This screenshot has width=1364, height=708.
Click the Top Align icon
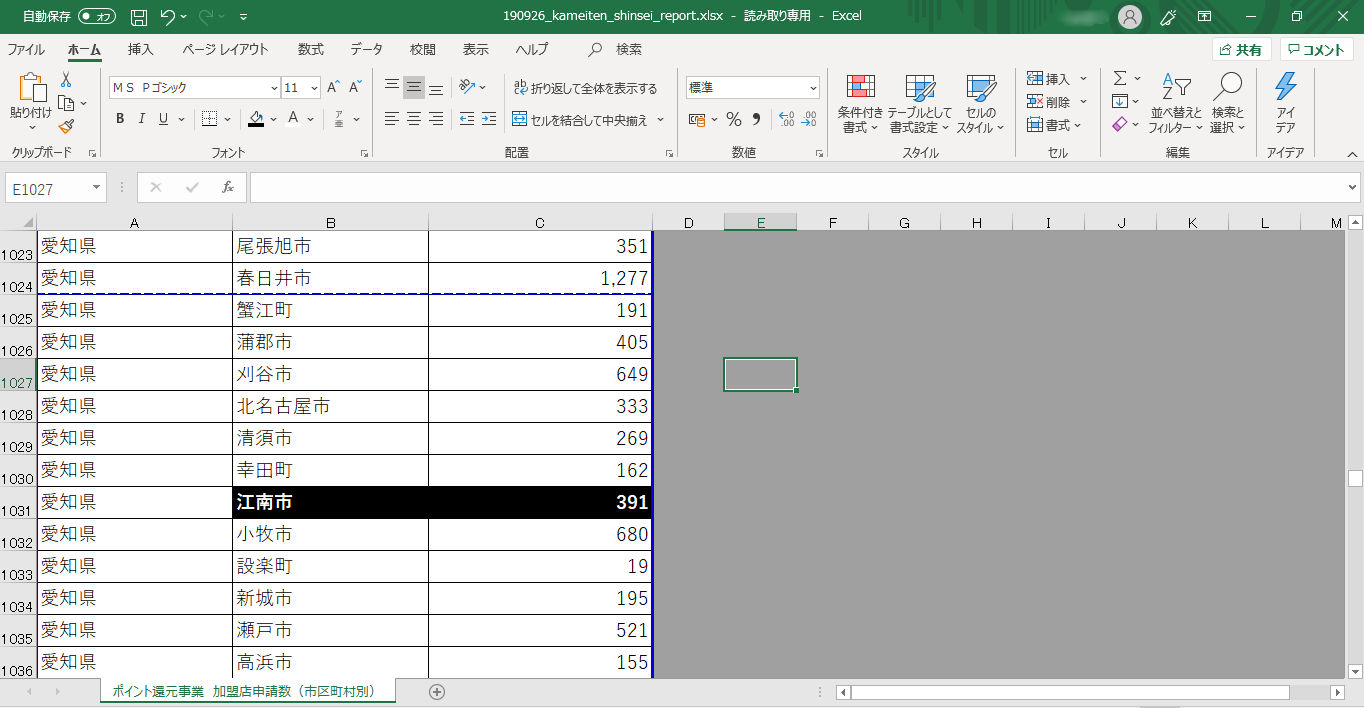click(x=392, y=87)
